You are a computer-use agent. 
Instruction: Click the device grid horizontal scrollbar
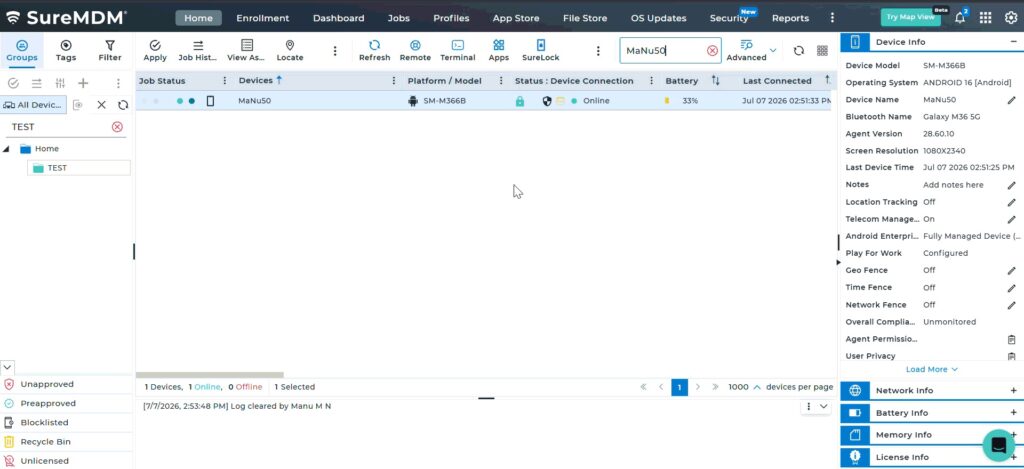tap(210, 375)
